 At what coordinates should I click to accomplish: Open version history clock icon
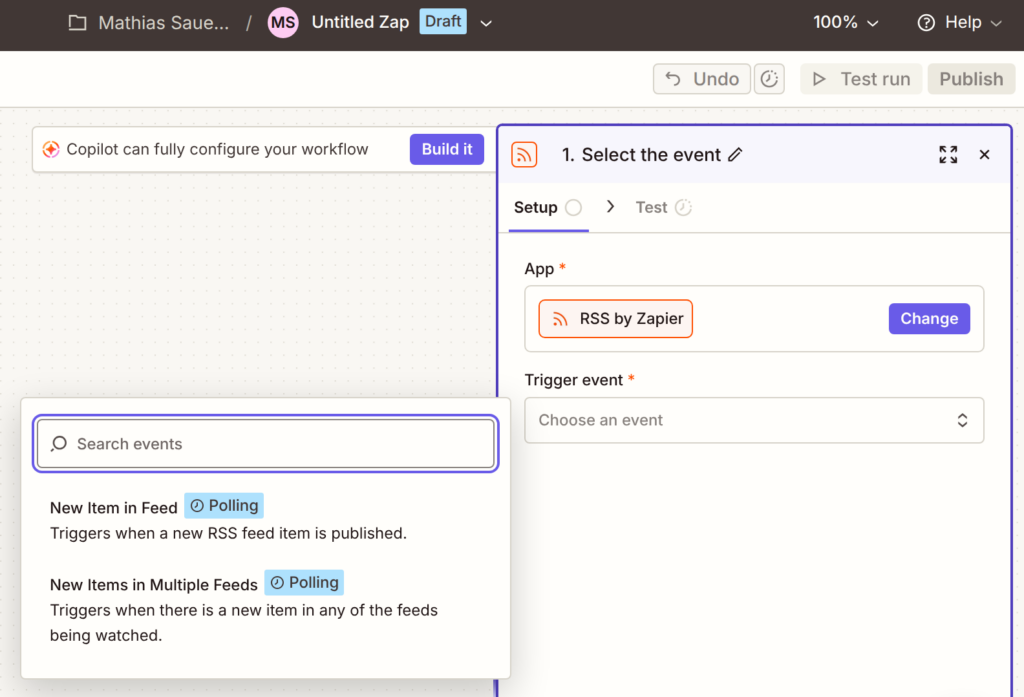769,79
